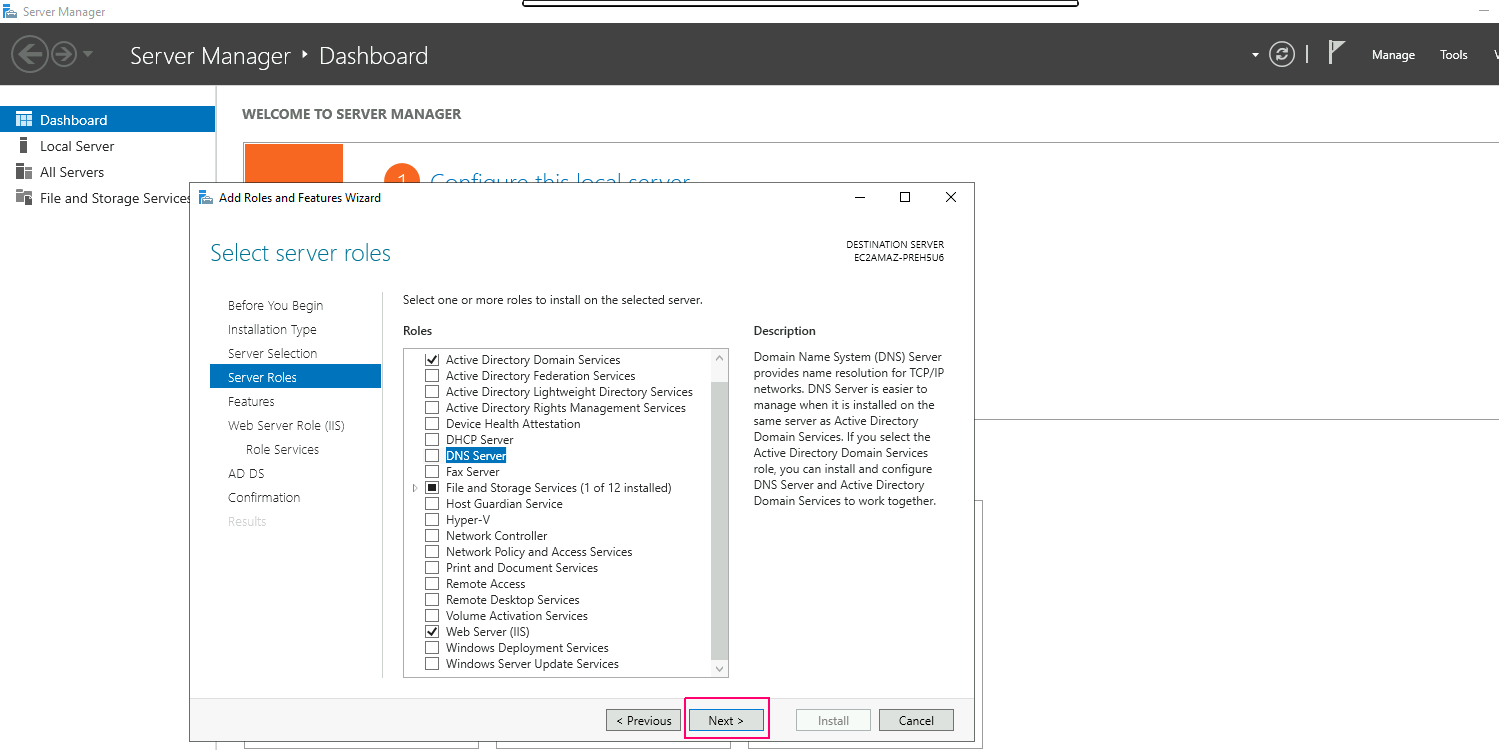The height and width of the screenshot is (750, 1499).
Task: Go to Web Server Role (IIS) step
Action: (x=286, y=426)
